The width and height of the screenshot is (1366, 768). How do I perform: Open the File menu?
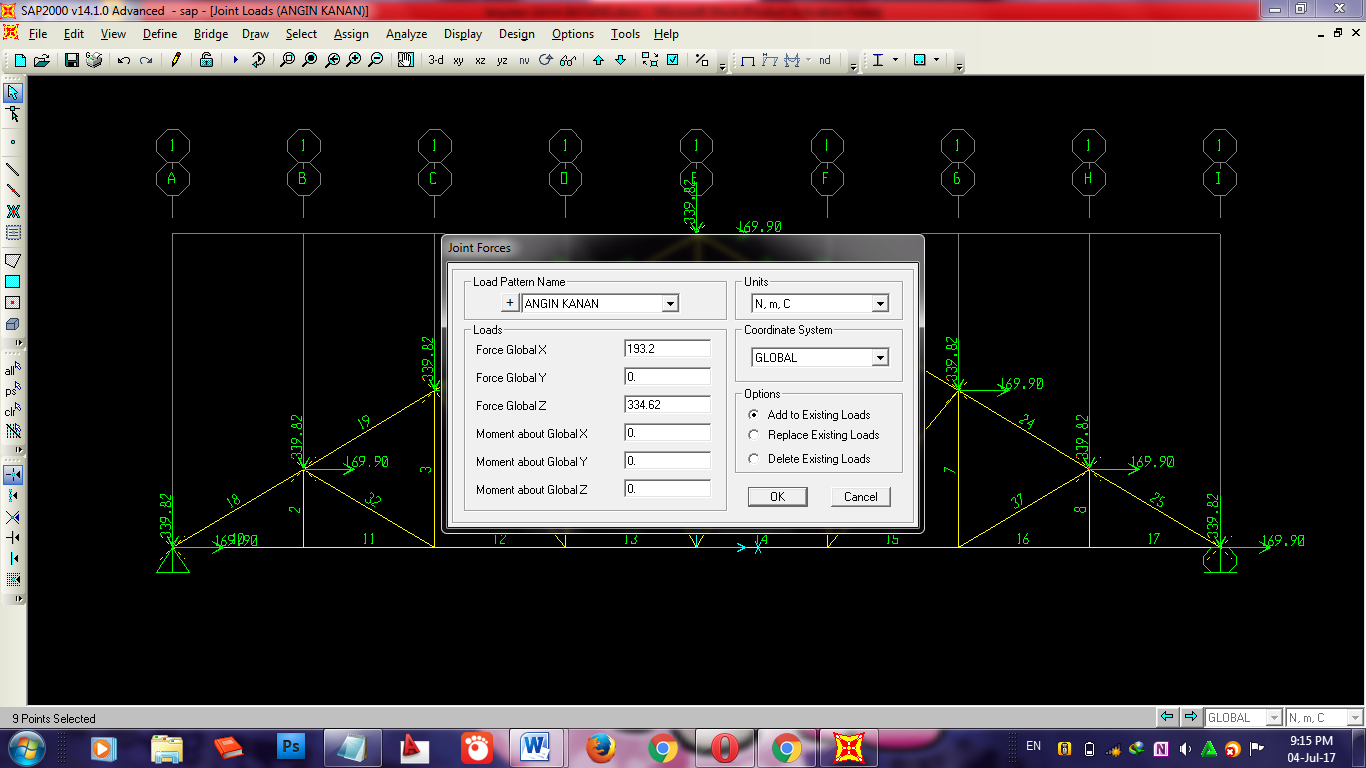tap(38, 34)
